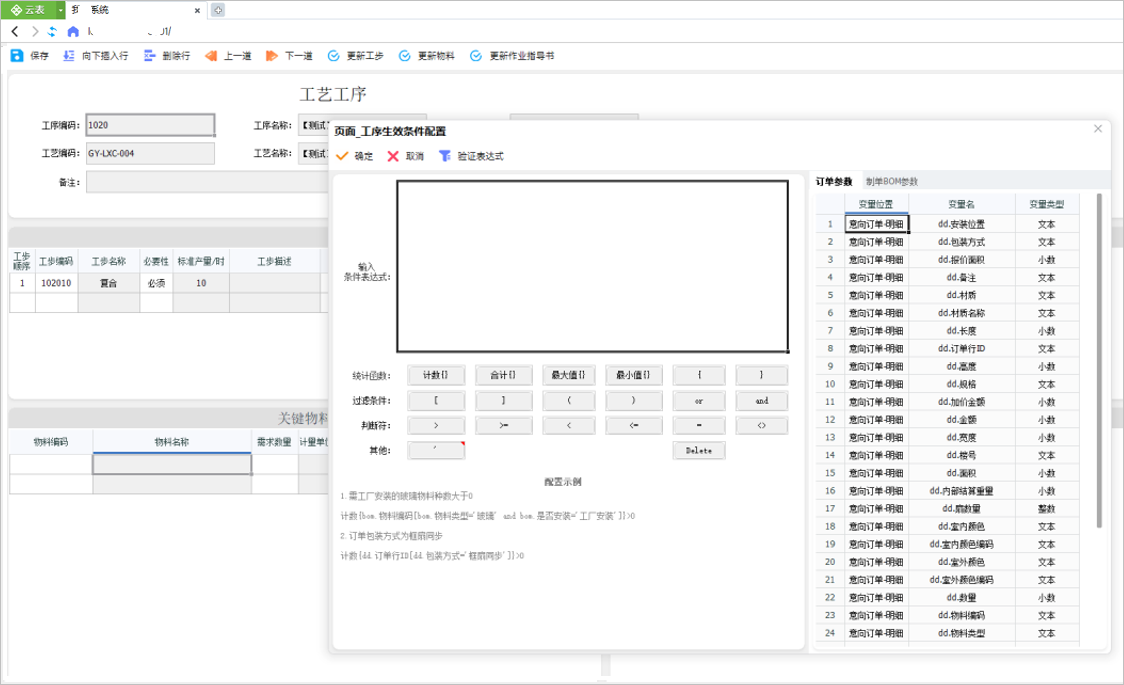Click the blue reload icon

point(52,32)
